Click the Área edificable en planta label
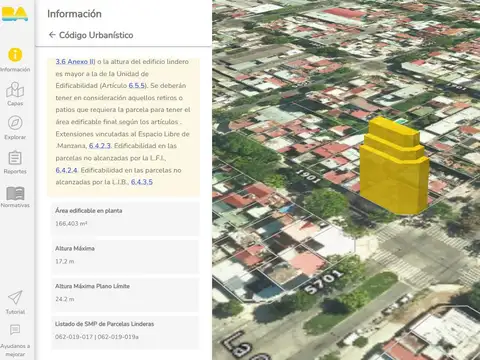The width and height of the screenshot is (480, 360). tap(89, 211)
